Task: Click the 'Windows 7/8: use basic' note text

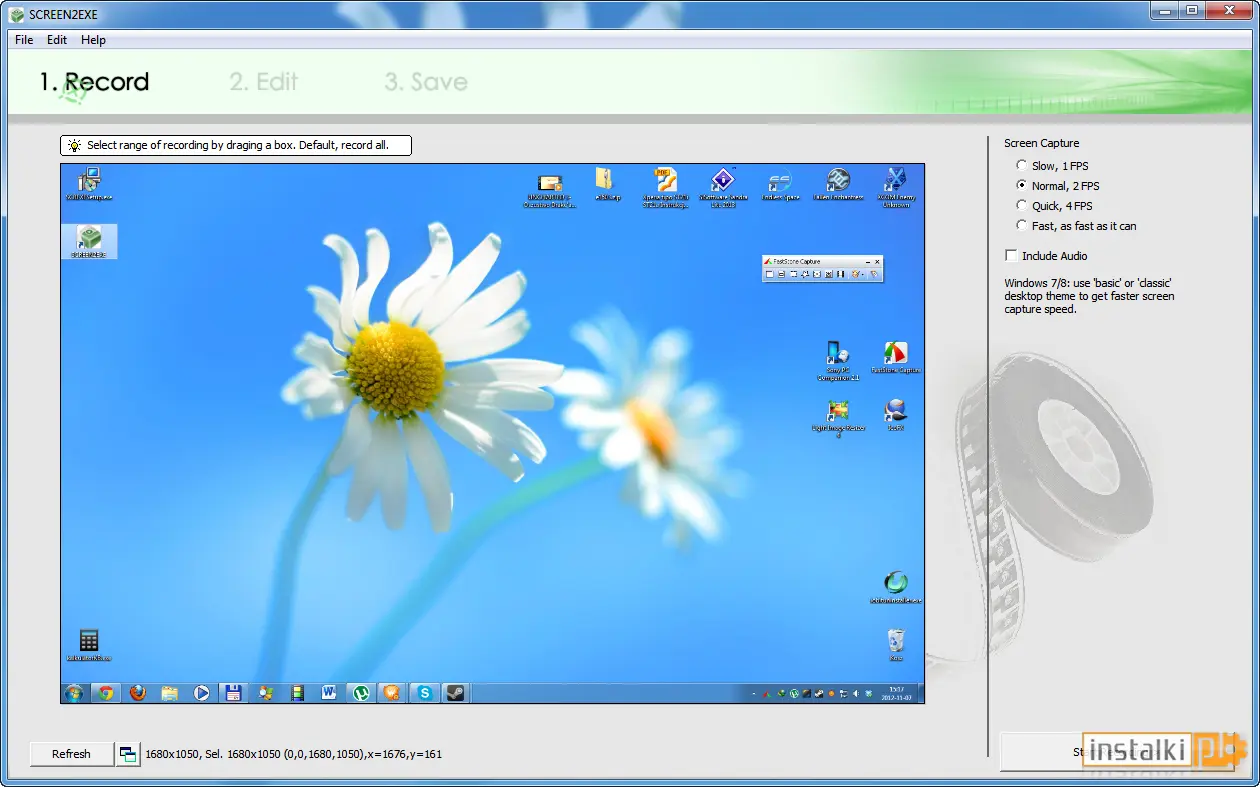Action: pos(1089,296)
